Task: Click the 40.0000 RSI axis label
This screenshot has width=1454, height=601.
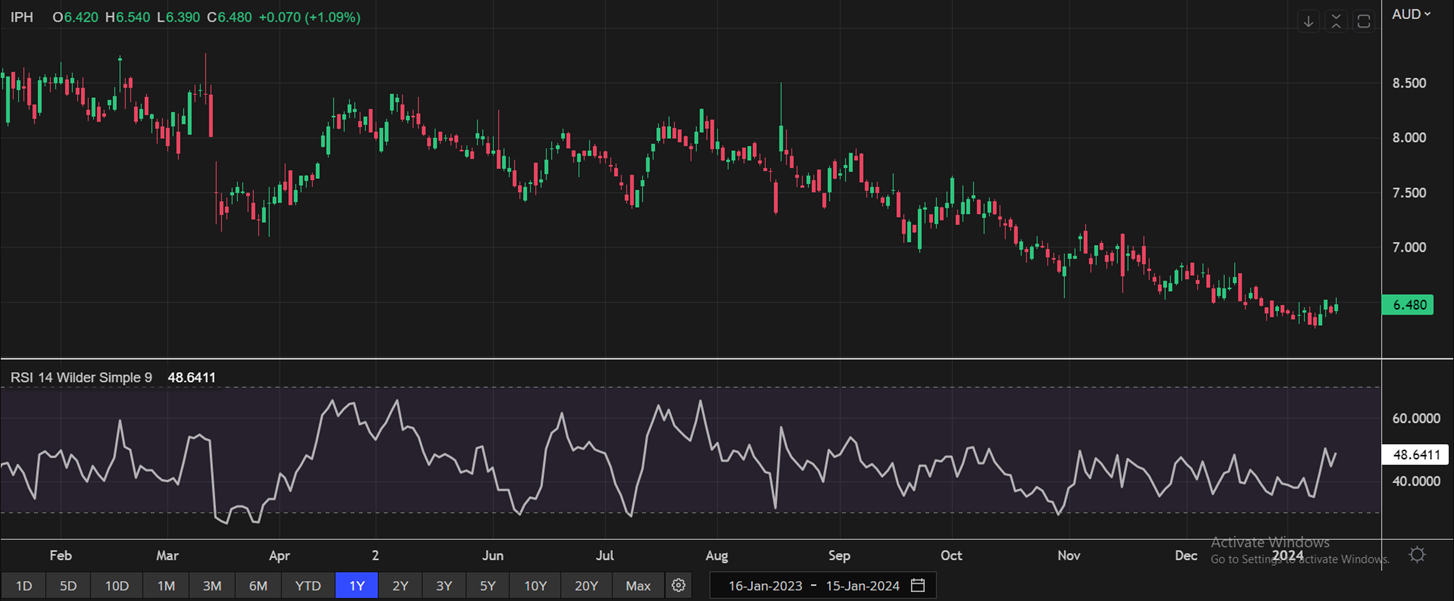Action: coord(1416,481)
